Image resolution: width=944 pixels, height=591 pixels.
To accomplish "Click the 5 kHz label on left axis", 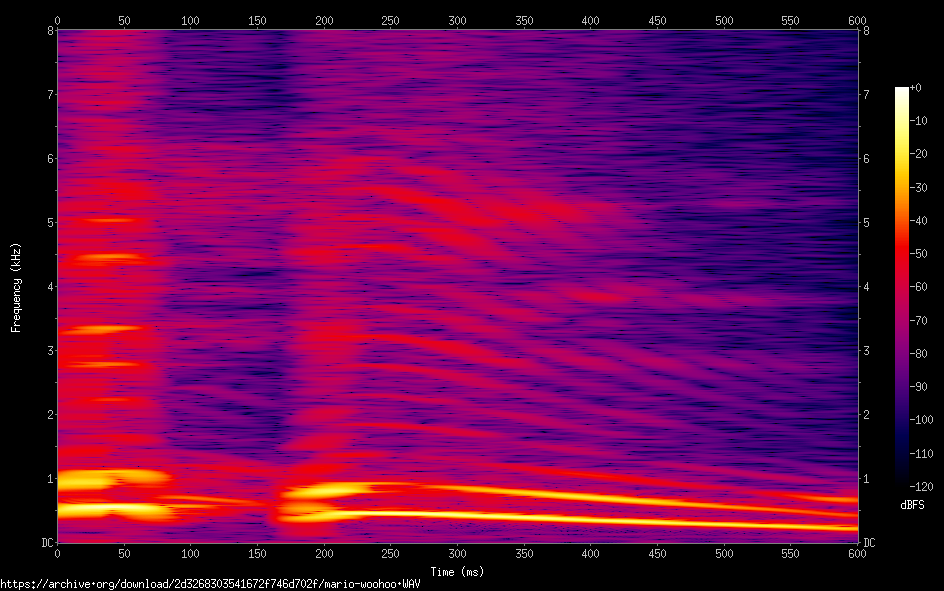I will [48, 222].
